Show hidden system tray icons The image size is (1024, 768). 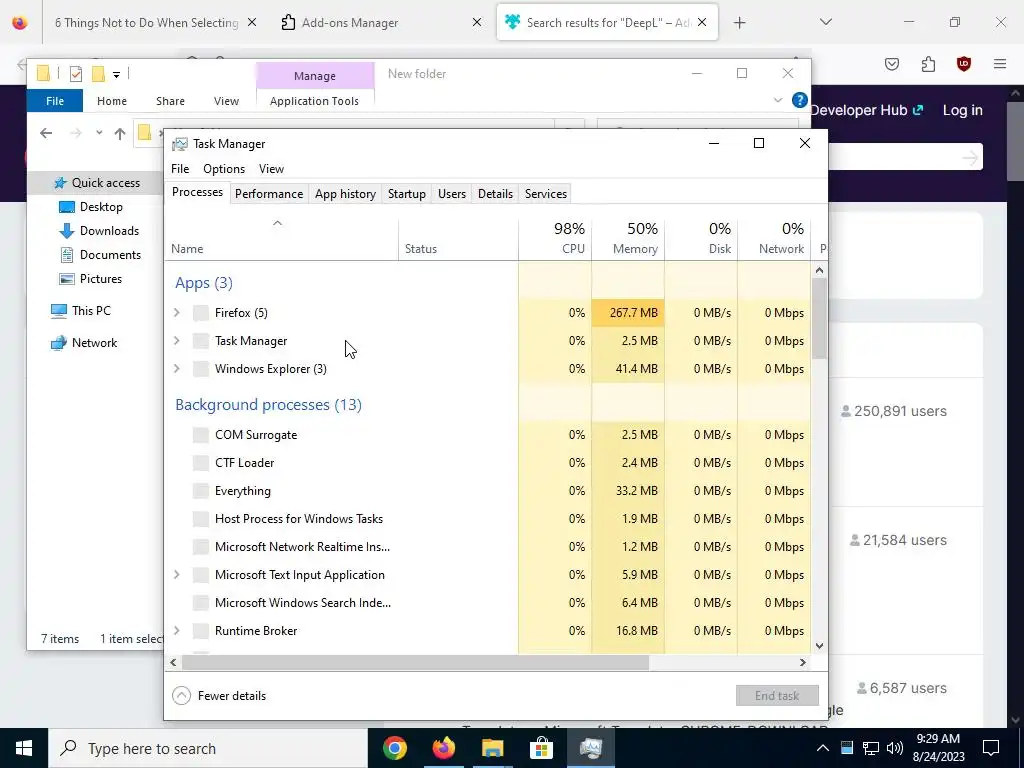pos(823,748)
